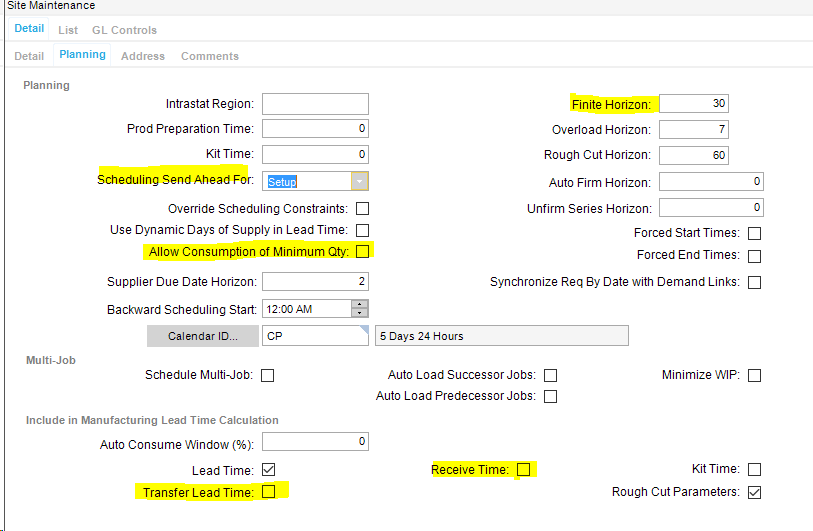The image size is (813, 531).
Task: Click the Supplier Due Date Horizon field
Action: [x=315, y=282]
